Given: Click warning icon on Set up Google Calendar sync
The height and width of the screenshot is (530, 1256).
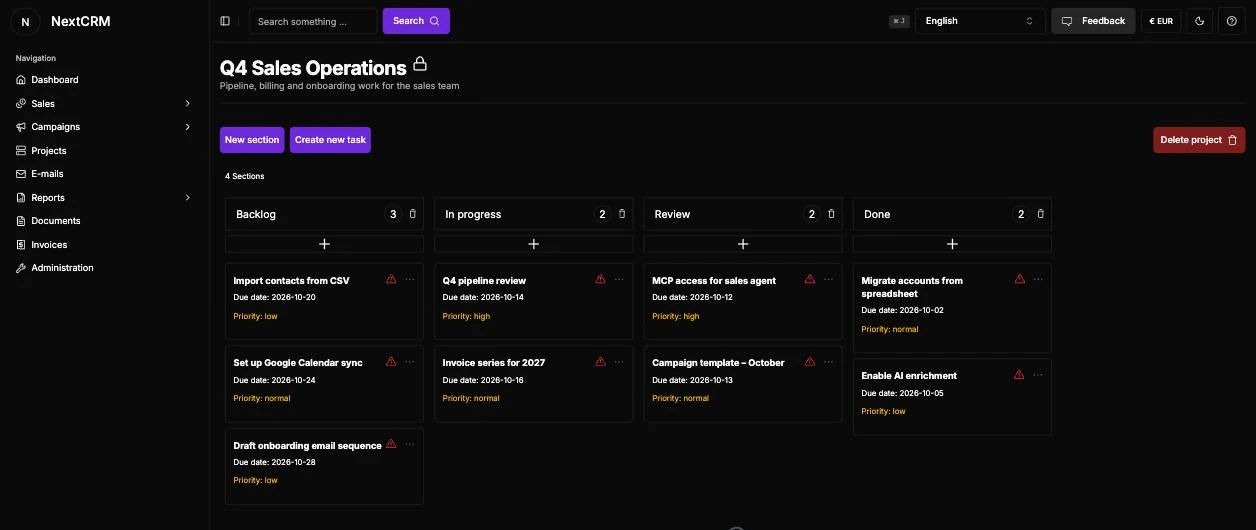Looking at the screenshot, I should [391, 361].
